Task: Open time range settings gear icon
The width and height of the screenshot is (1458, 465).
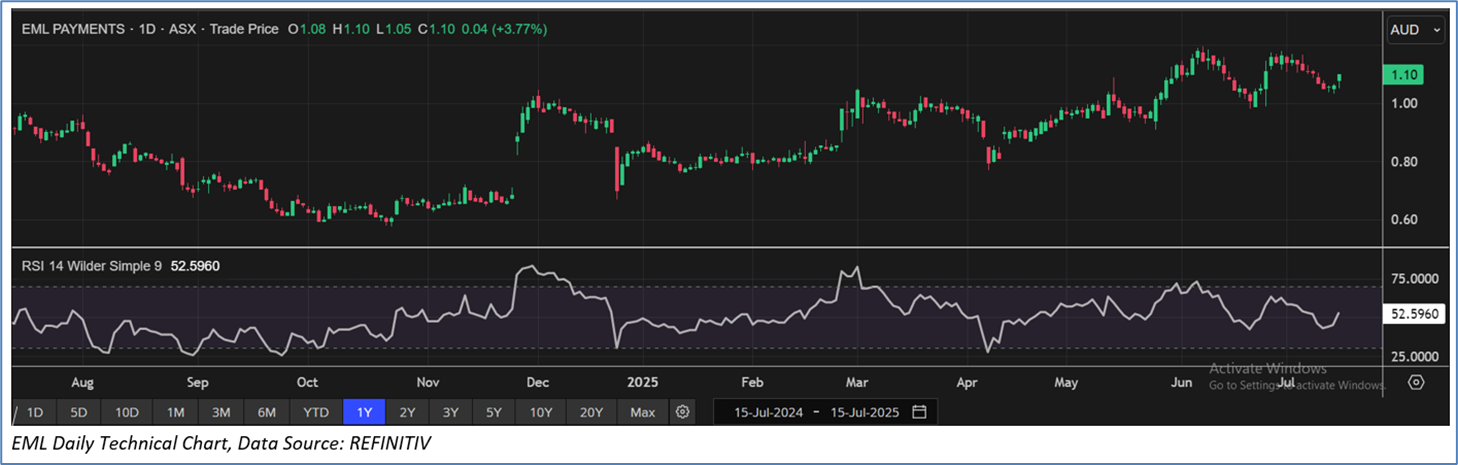Action: [x=682, y=412]
